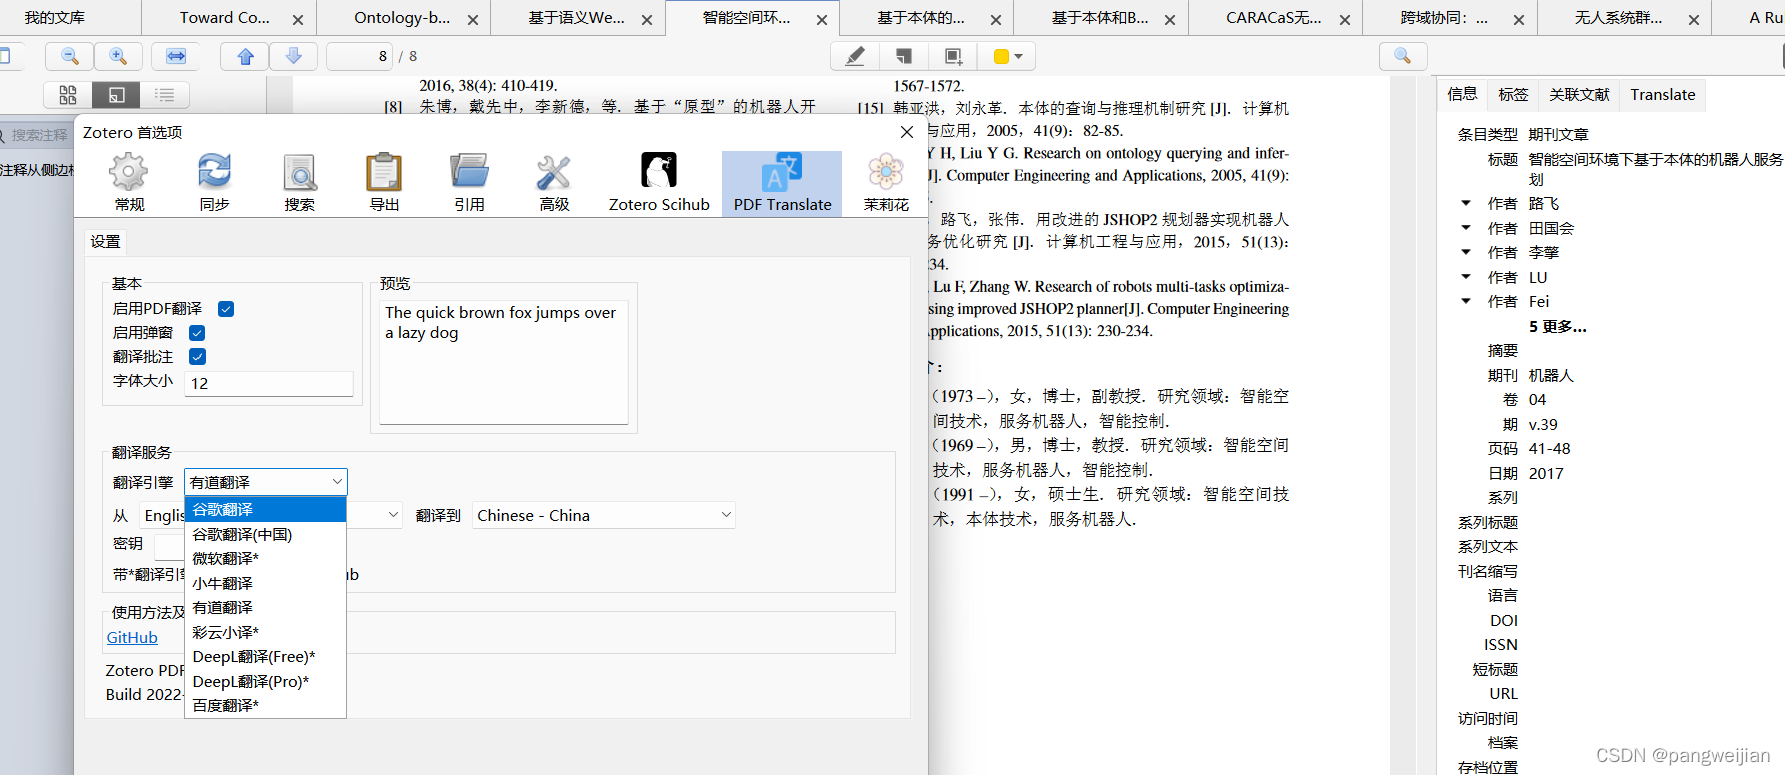Click the PDF page number field
Image resolution: width=1785 pixels, height=775 pixels.
(x=359, y=57)
